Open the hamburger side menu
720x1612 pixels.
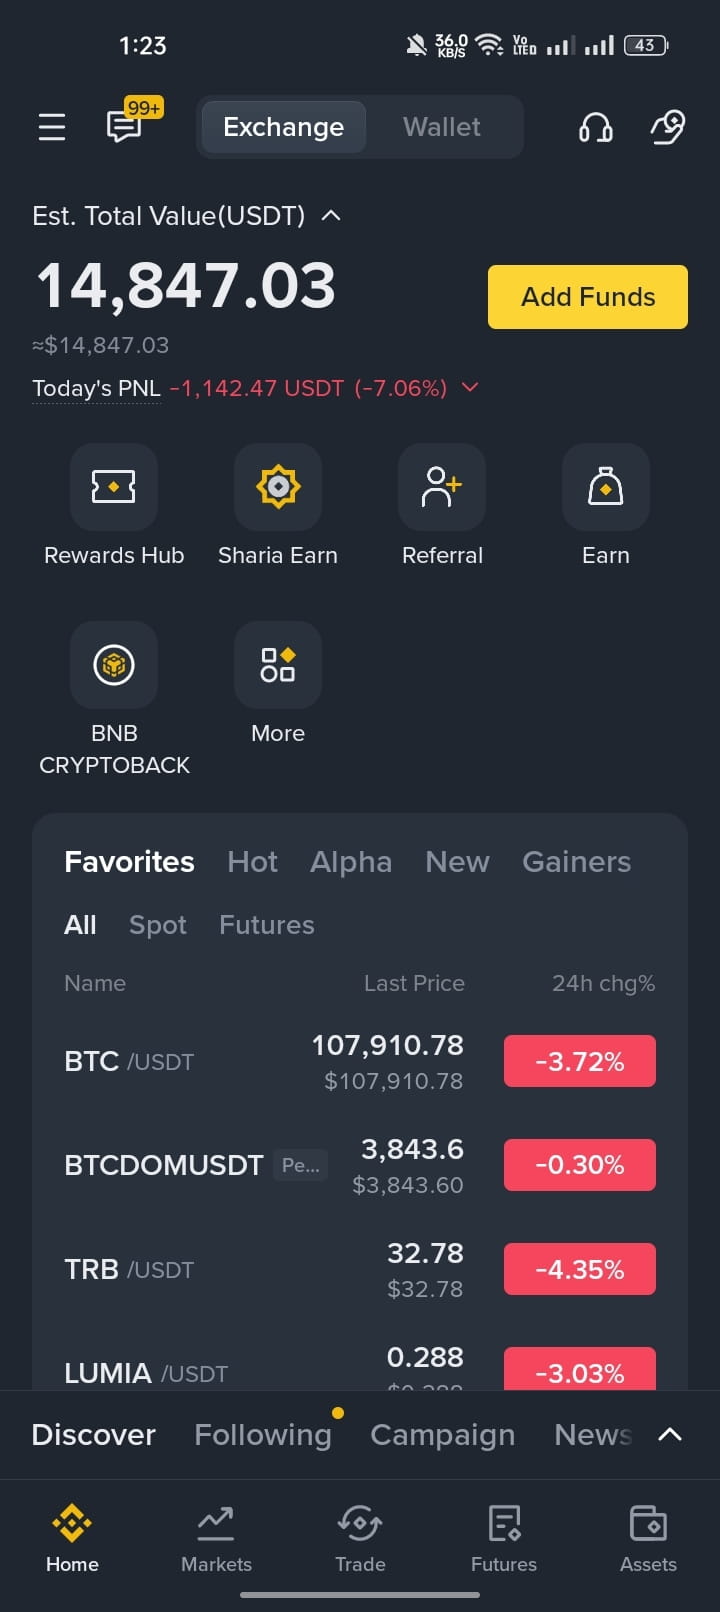52,127
